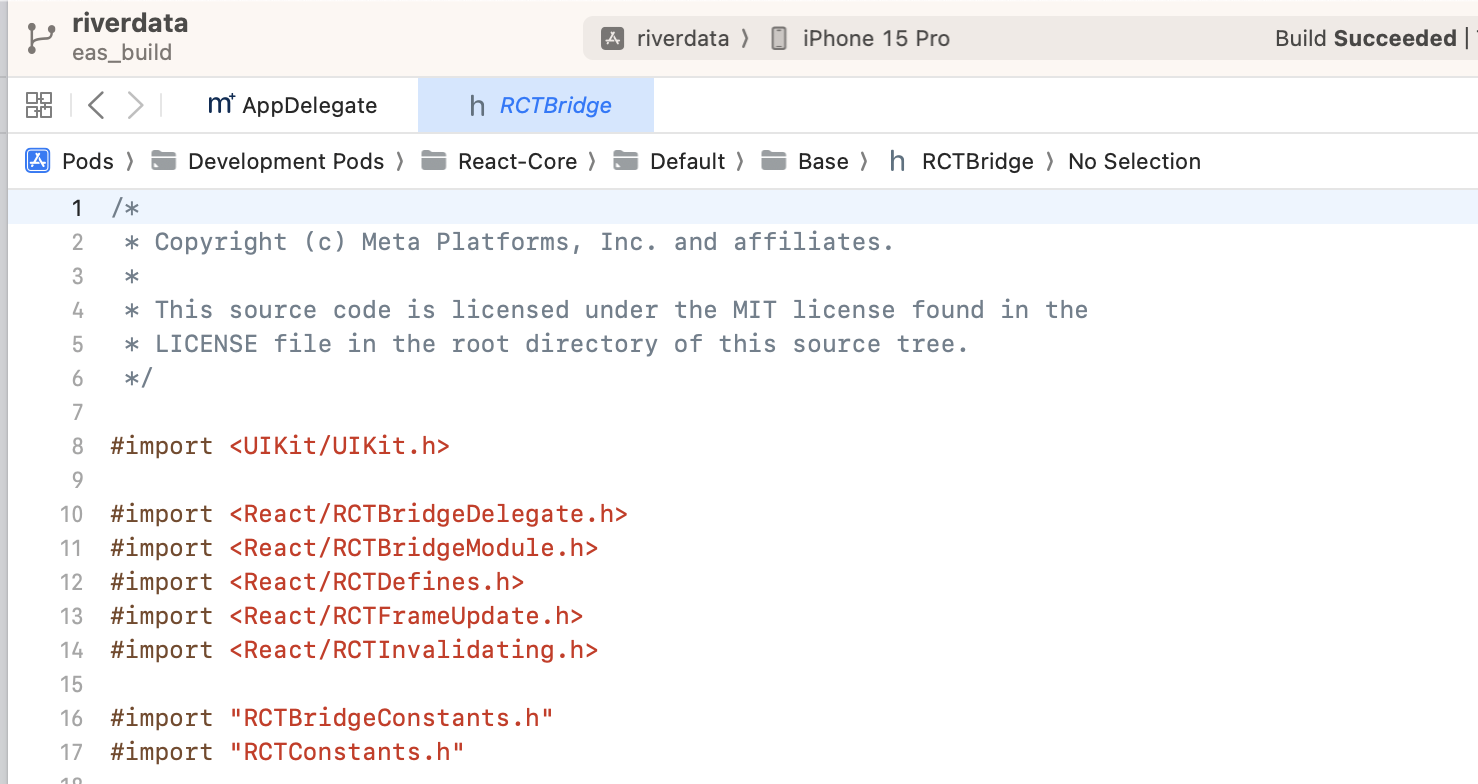Open the No Selection jump bar menu
This screenshot has height=784, width=1478.
[x=1134, y=161]
